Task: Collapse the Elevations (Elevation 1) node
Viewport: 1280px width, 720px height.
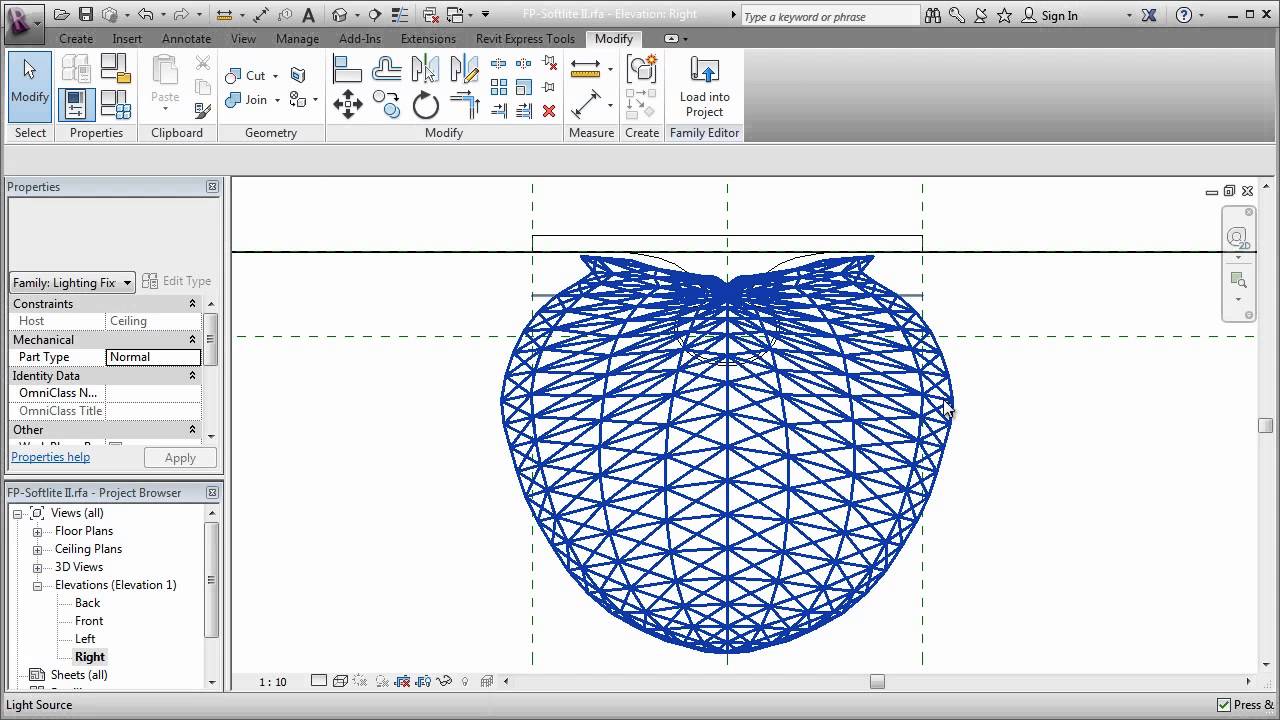Action: (37, 585)
